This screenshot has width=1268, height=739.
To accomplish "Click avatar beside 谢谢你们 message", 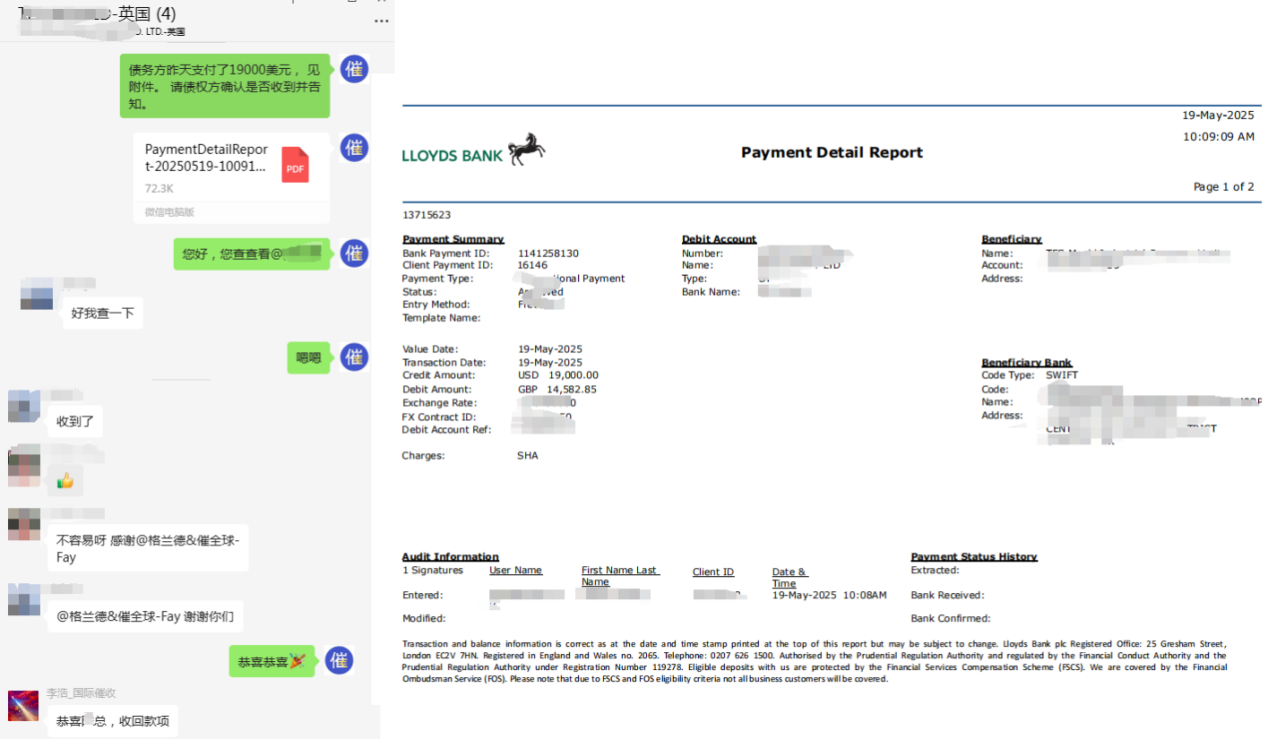I will pyautogui.click(x=24, y=600).
